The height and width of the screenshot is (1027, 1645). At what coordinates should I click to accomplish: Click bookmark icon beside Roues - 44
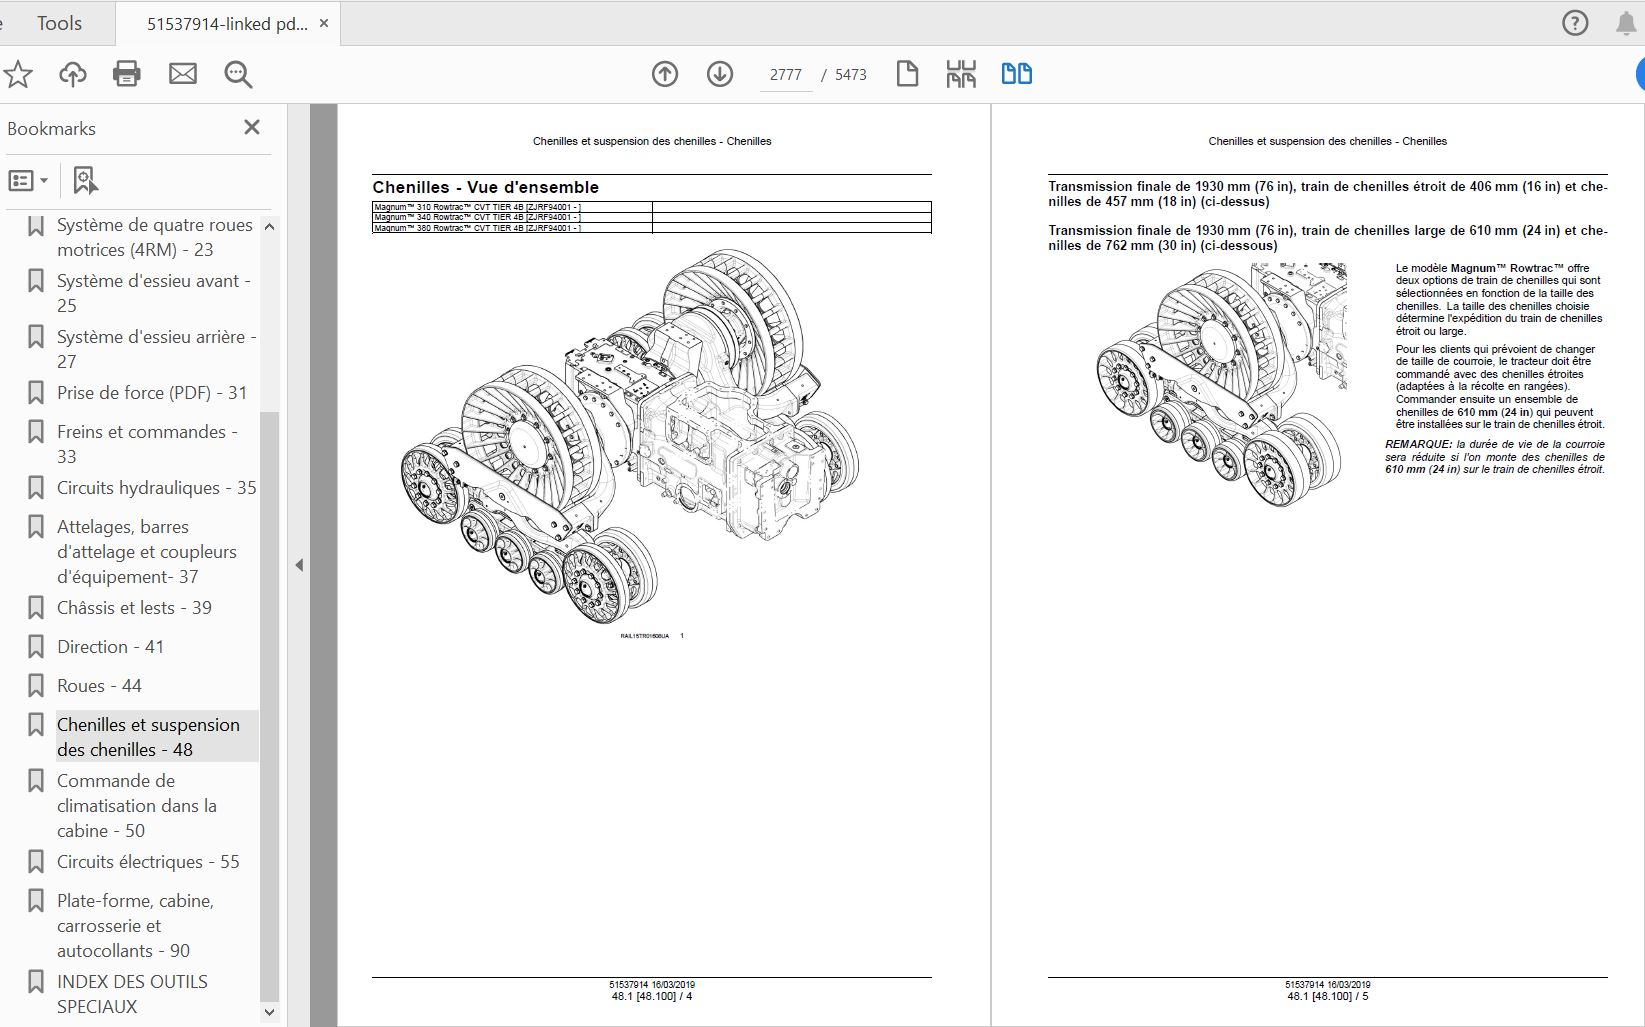coord(36,686)
